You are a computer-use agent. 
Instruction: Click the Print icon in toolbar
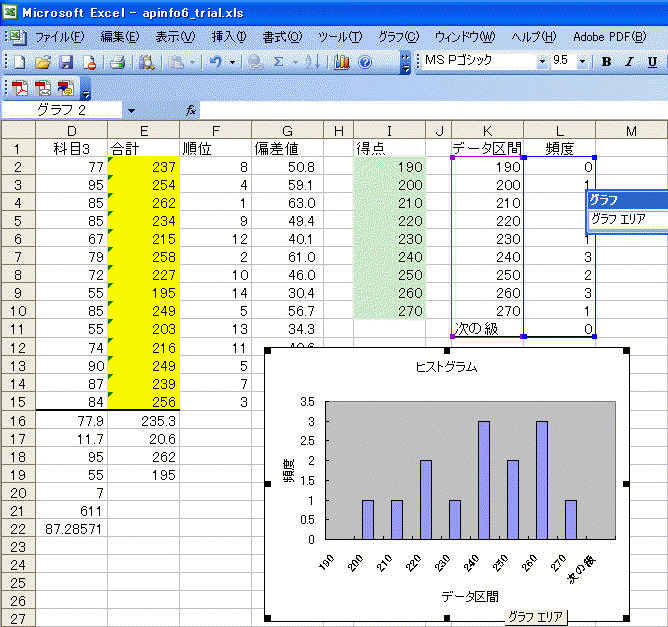point(117,62)
